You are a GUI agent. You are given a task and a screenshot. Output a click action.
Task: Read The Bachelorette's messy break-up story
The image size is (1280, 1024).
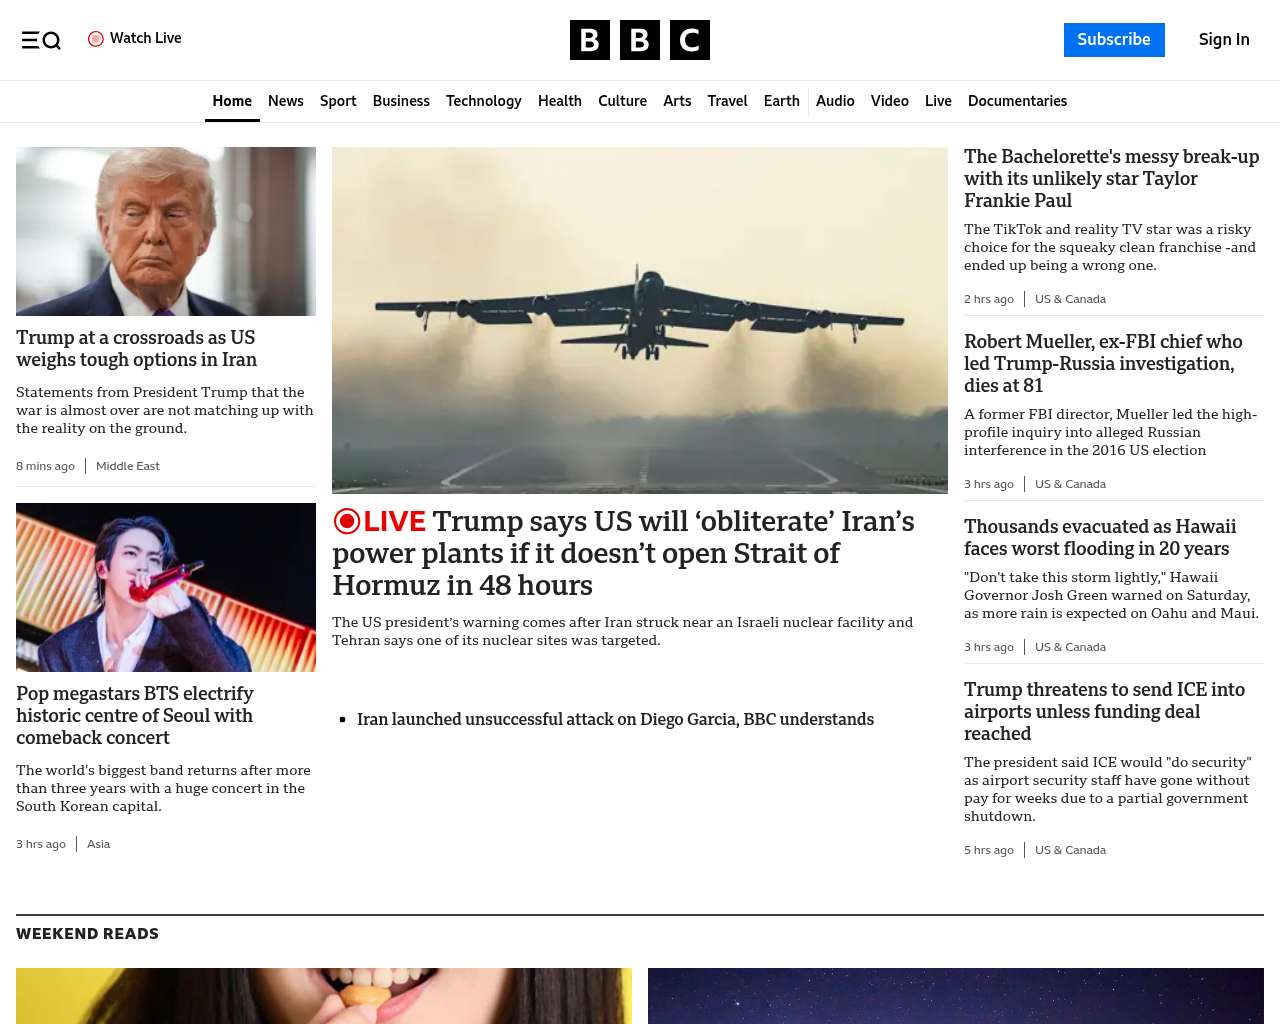pyautogui.click(x=1112, y=179)
